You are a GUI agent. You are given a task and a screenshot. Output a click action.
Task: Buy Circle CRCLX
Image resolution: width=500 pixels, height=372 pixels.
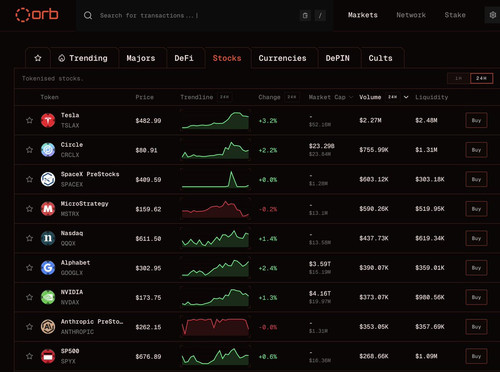point(476,150)
